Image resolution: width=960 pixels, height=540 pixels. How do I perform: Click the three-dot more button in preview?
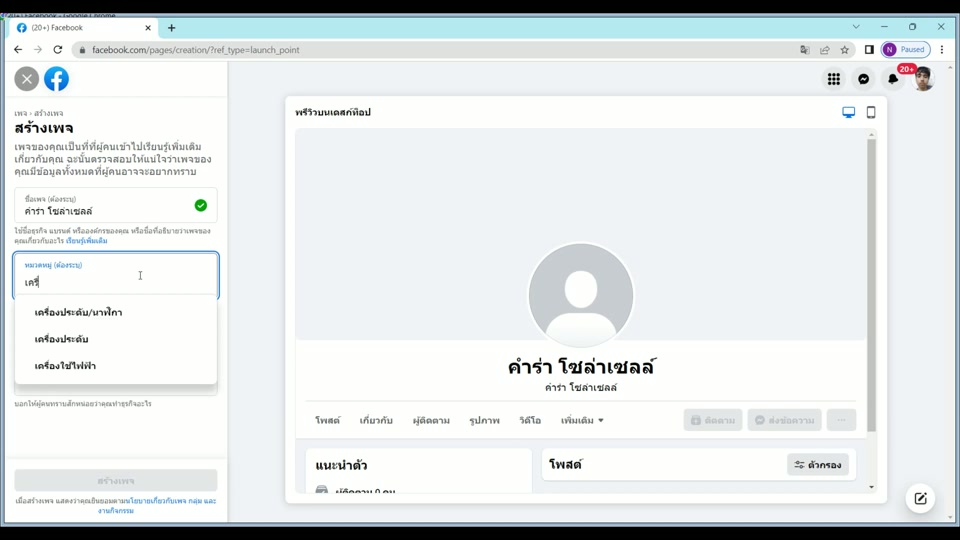(x=841, y=420)
